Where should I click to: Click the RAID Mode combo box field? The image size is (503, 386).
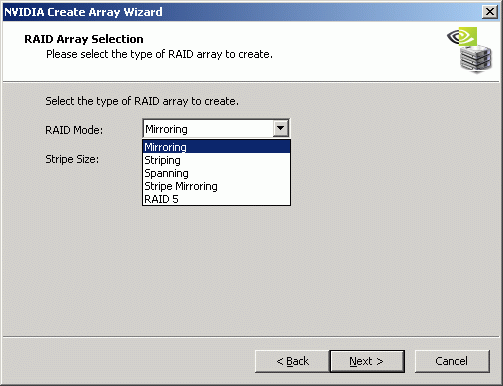coord(216,128)
